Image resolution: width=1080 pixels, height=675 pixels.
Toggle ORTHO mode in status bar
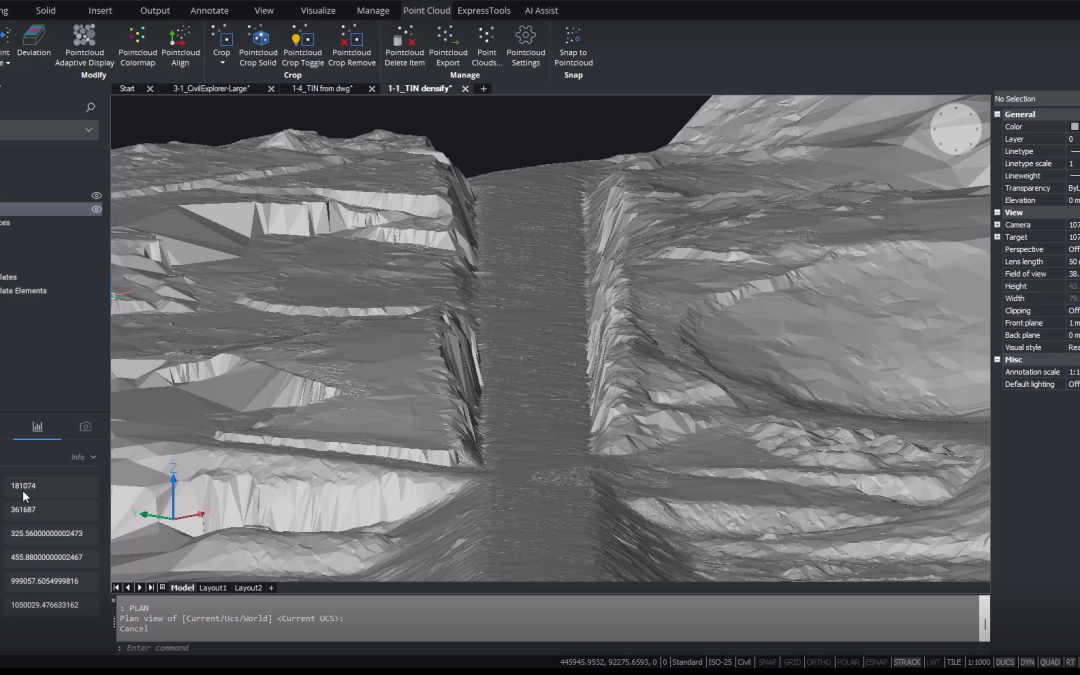click(818, 662)
